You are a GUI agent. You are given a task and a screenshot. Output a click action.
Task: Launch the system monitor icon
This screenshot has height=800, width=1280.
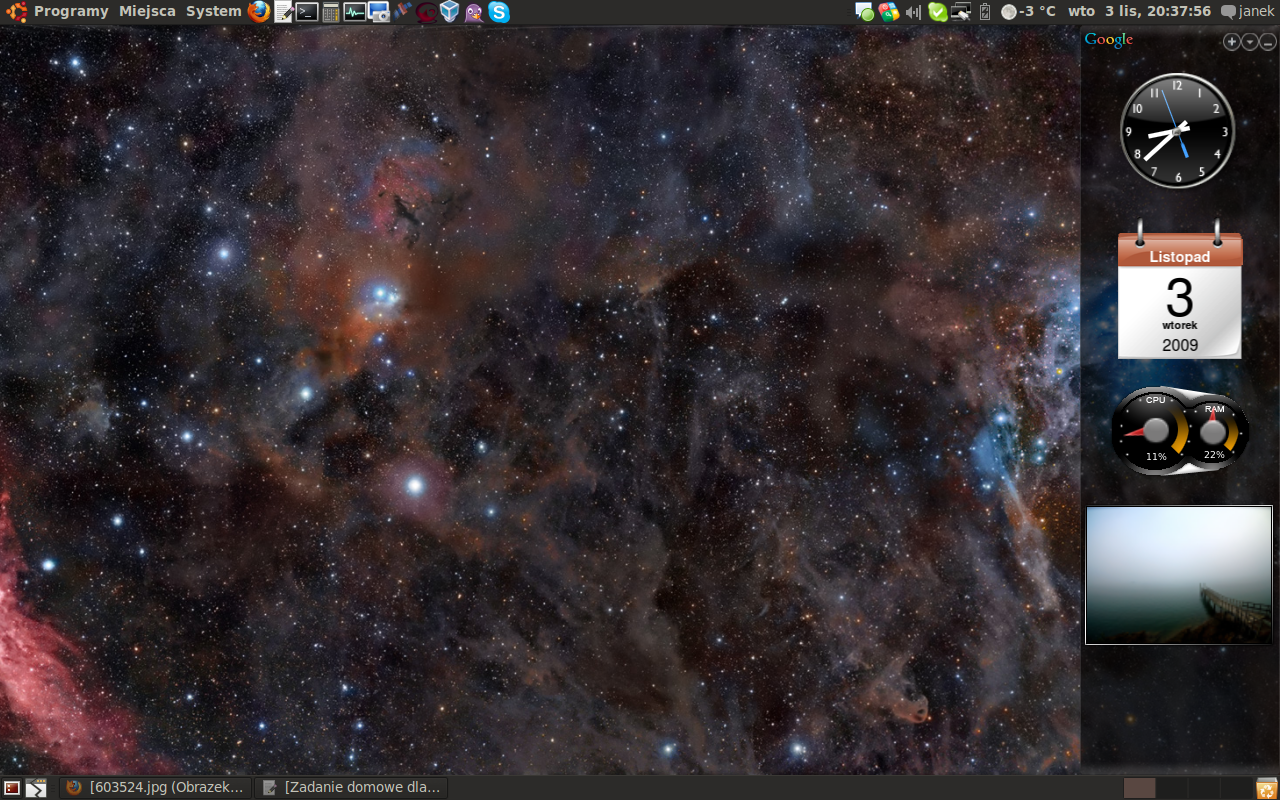(x=354, y=12)
